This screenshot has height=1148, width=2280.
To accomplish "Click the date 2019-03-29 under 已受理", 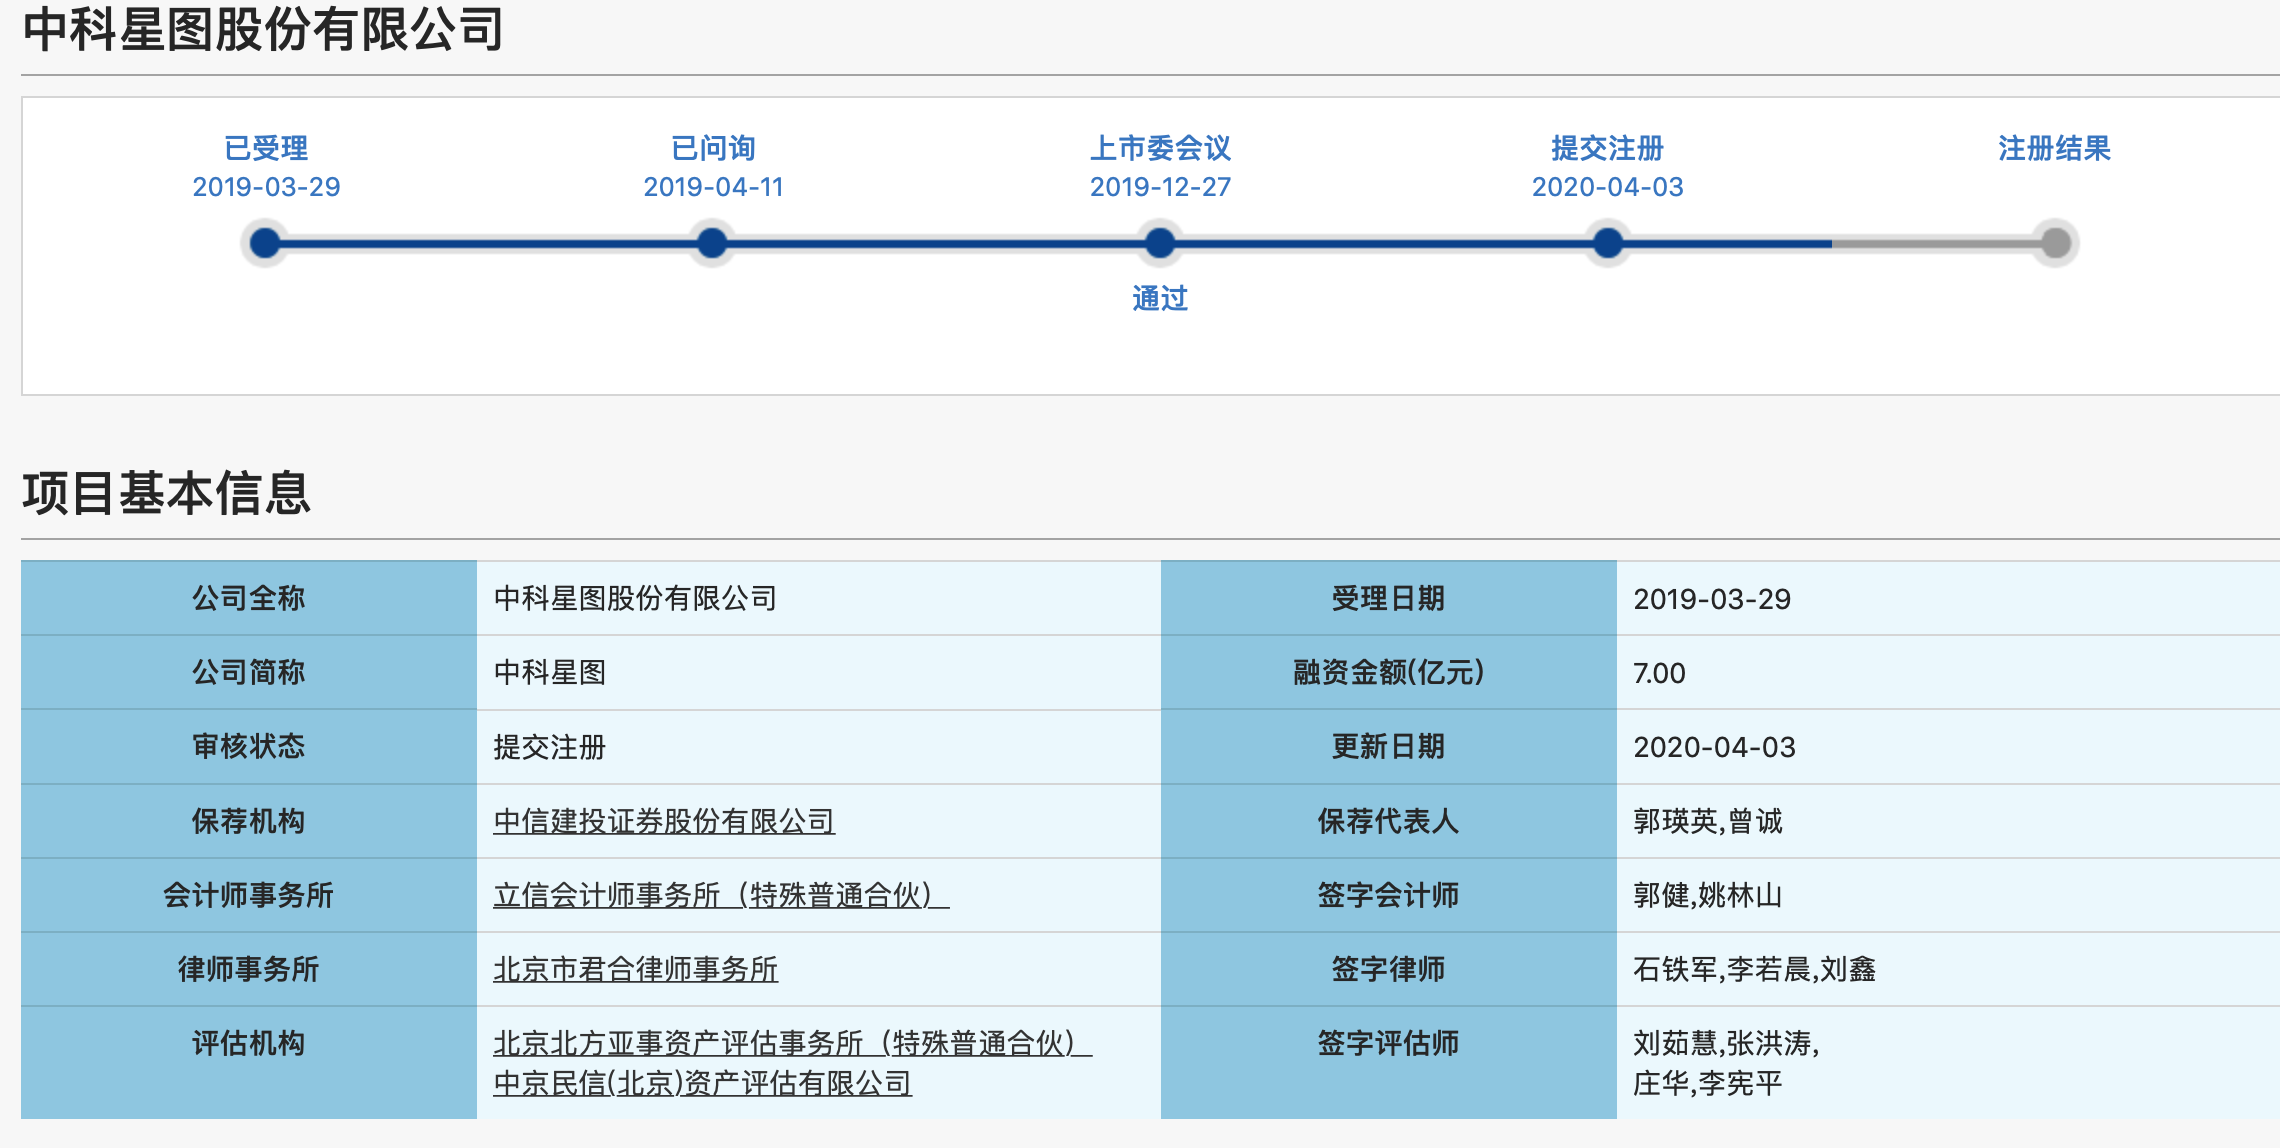I will tap(266, 187).
